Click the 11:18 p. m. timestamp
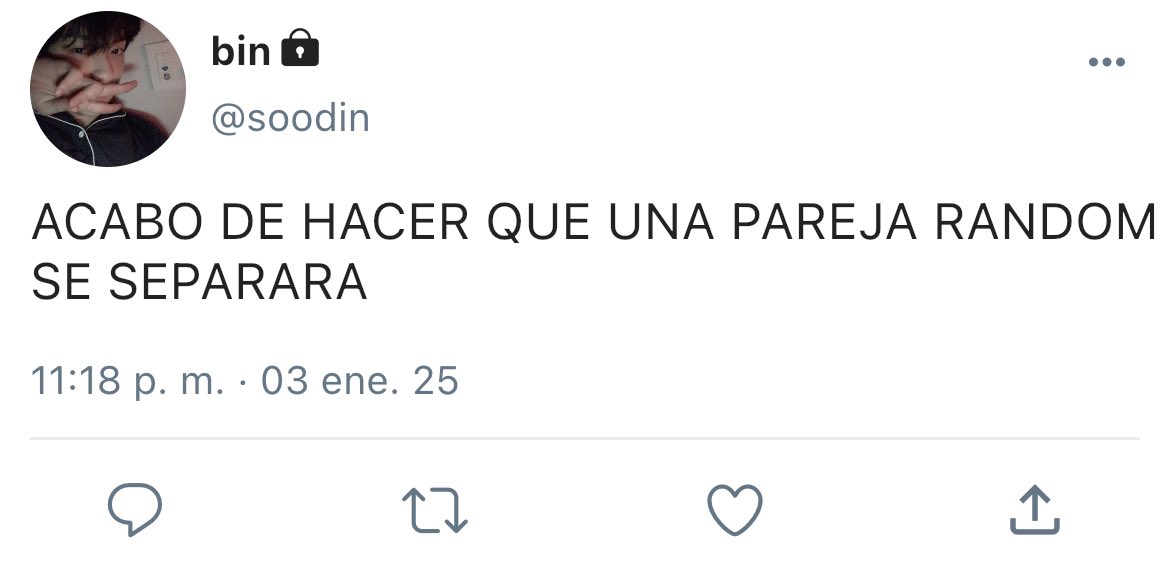Viewport: 1170px width, 561px height. tap(128, 380)
